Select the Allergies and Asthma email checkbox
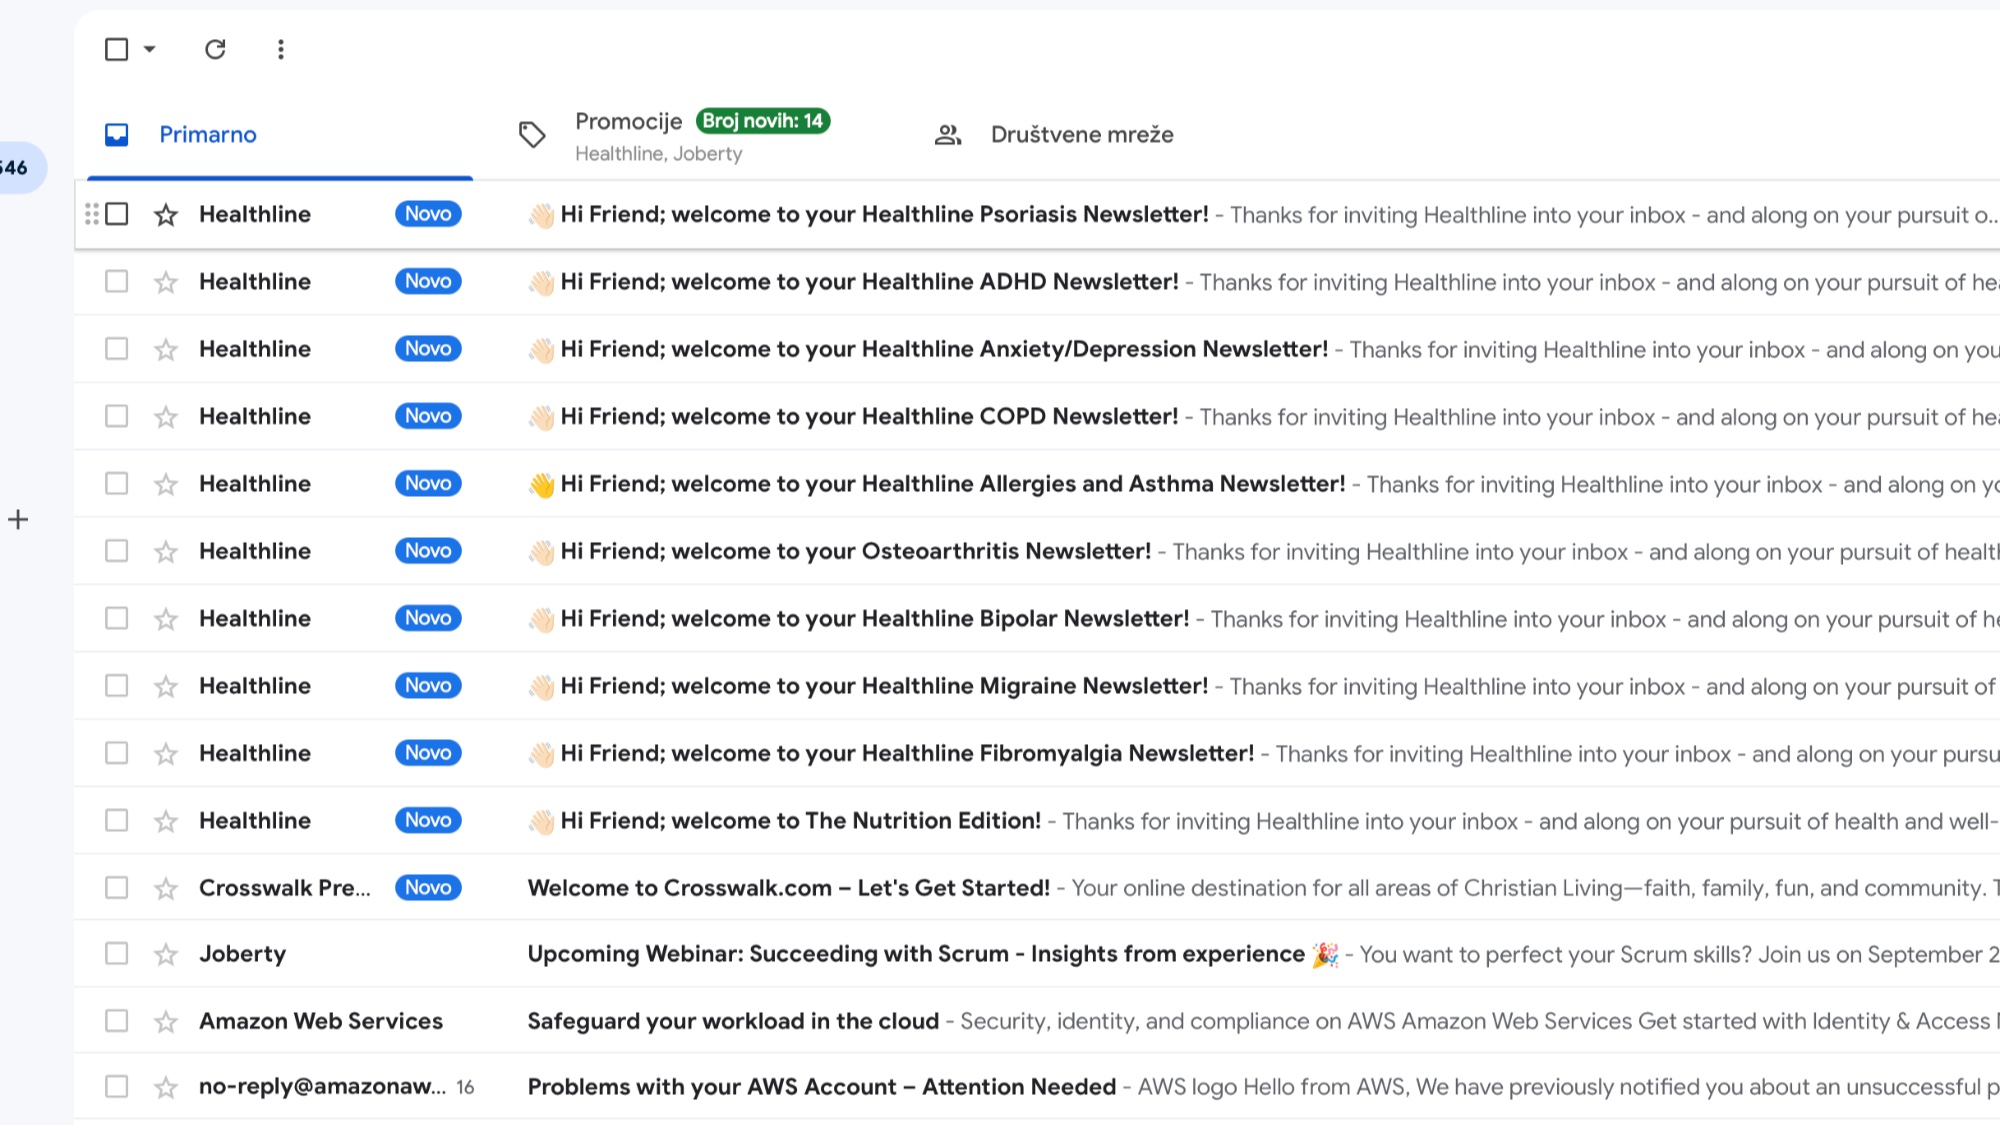The width and height of the screenshot is (2000, 1125). (x=117, y=483)
